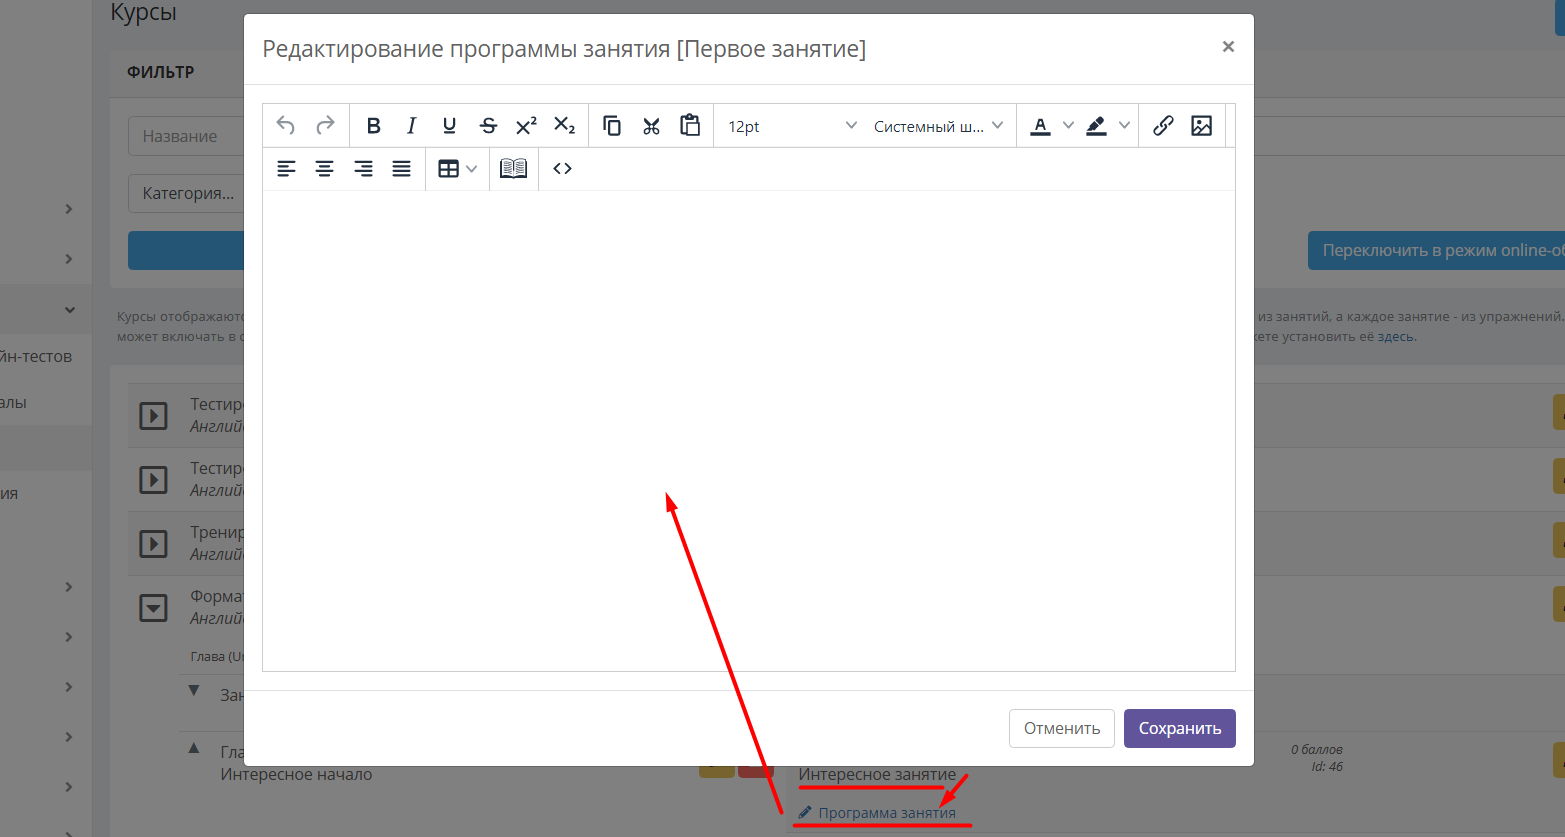Image resolution: width=1565 pixels, height=837 pixels.
Task: Toggle italic formatting
Action: tap(411, 125)
